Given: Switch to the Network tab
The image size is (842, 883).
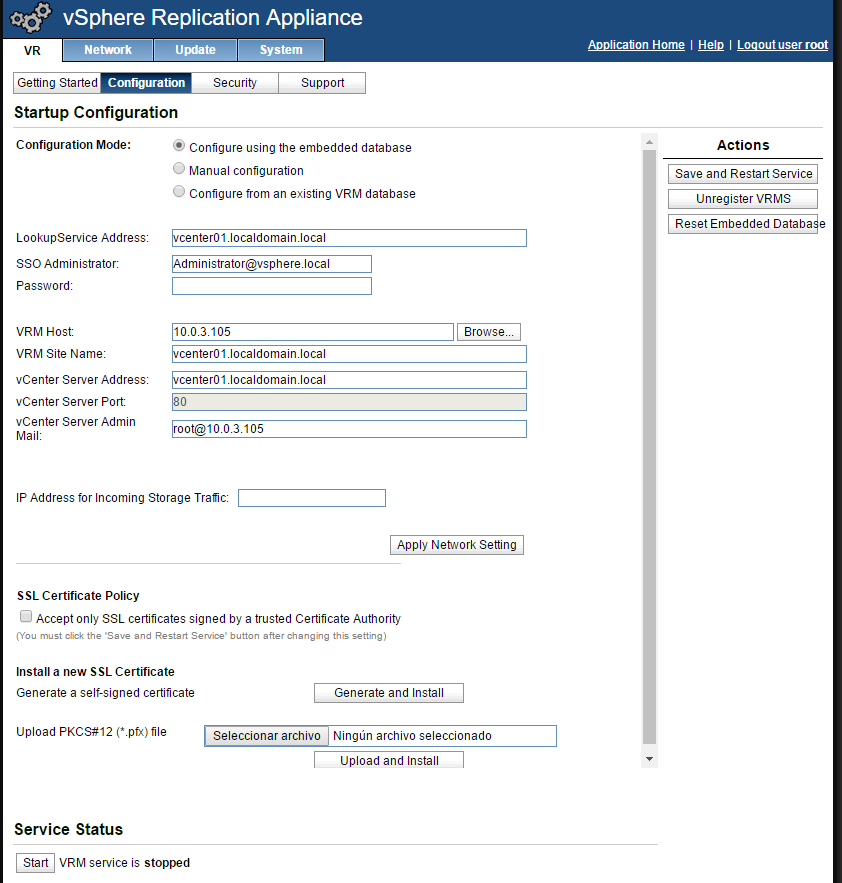Looking at the screenshot, I should [x=107, y=49].
